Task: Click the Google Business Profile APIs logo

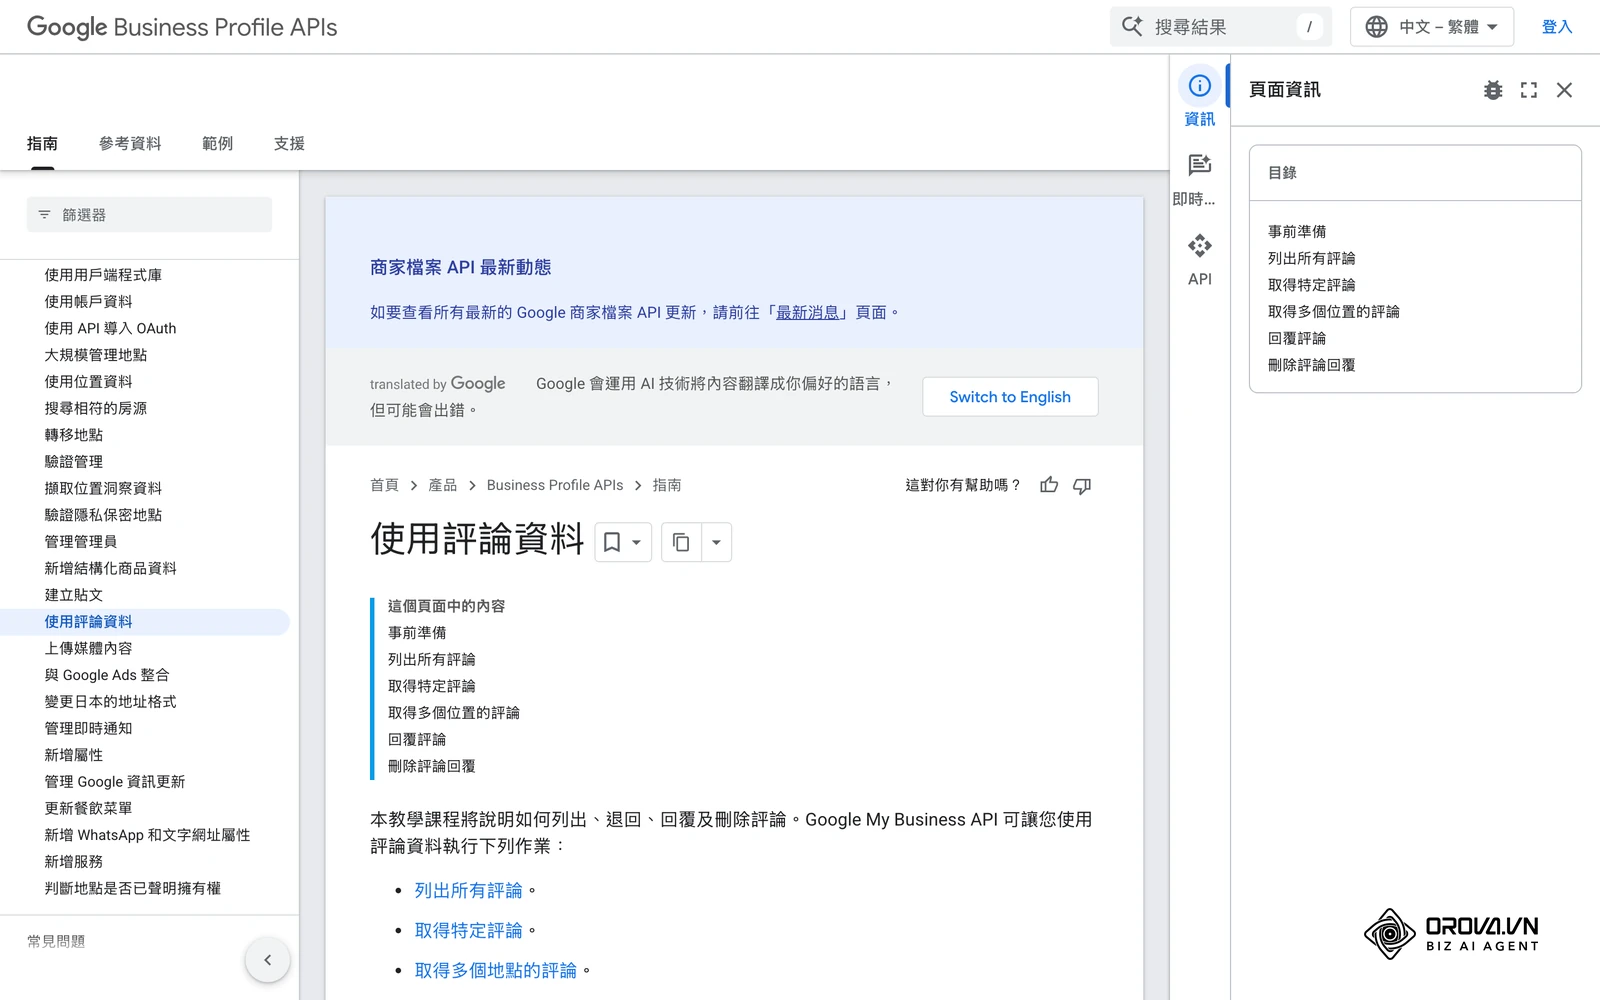Action: tap(182, 27)
